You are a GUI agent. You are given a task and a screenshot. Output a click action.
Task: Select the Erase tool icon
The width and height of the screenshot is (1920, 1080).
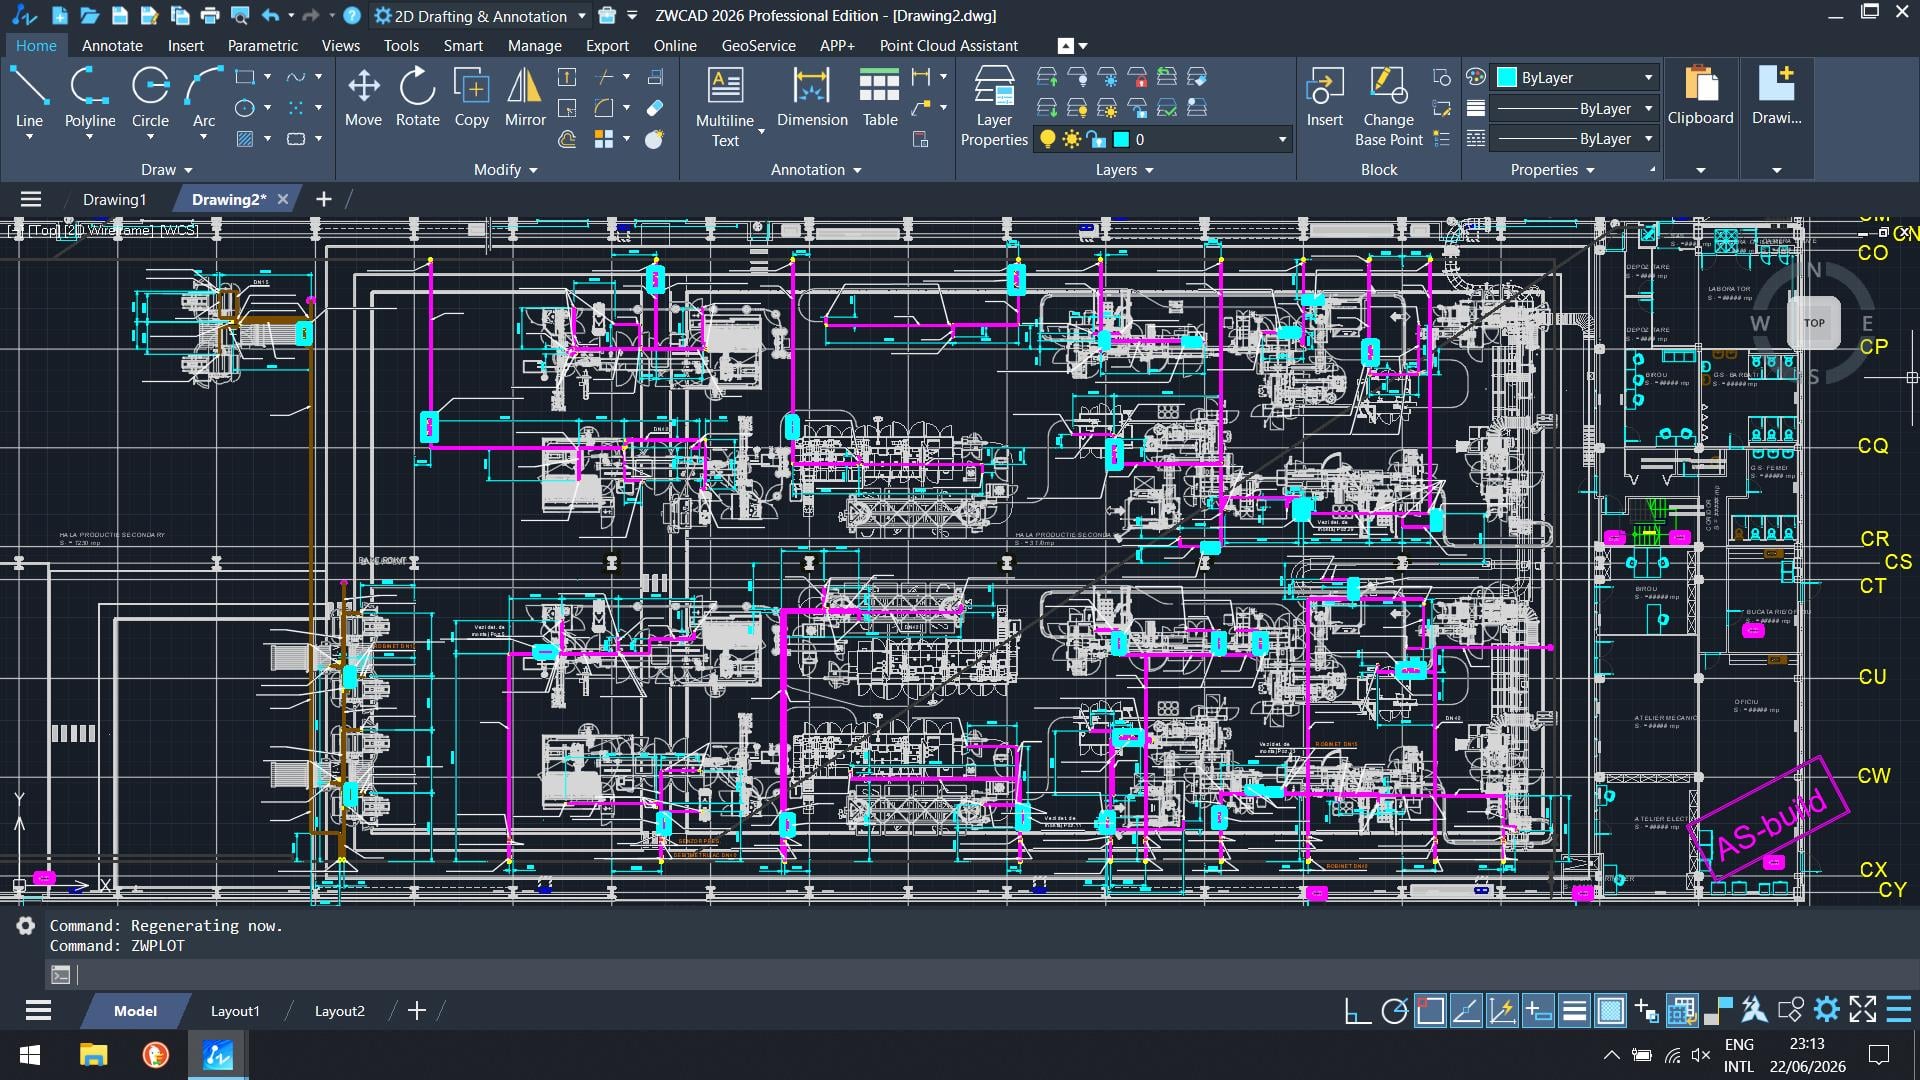tap(655, 108)
